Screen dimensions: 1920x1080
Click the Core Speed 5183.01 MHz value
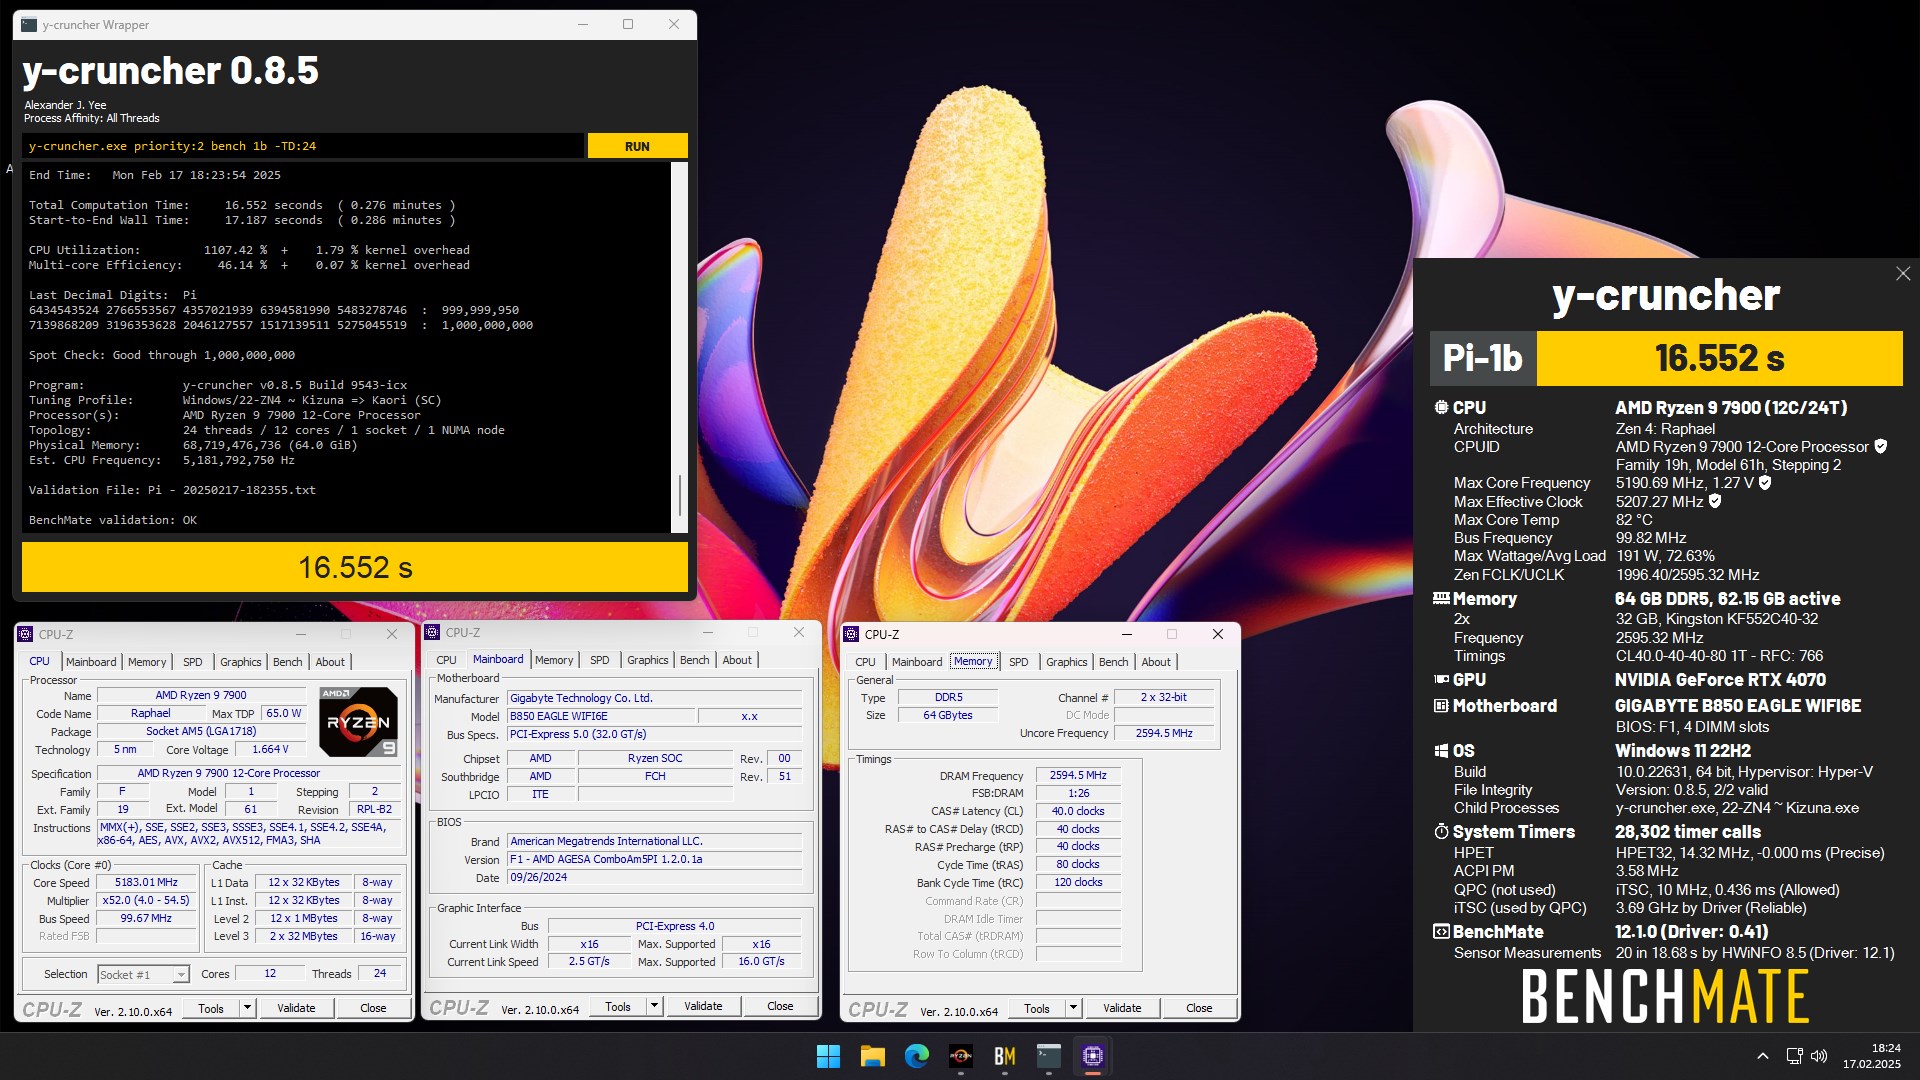tap(146, 883)
